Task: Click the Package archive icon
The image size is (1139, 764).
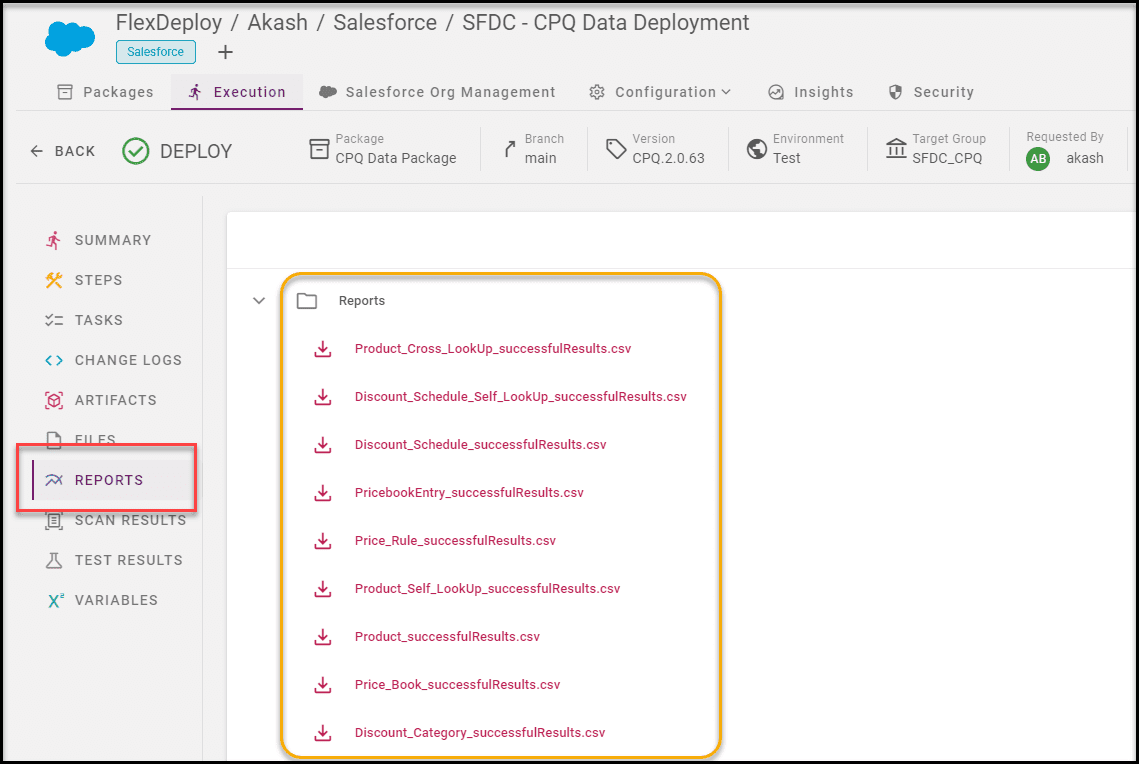Action: pyautogui.click(x=320, y=149)
